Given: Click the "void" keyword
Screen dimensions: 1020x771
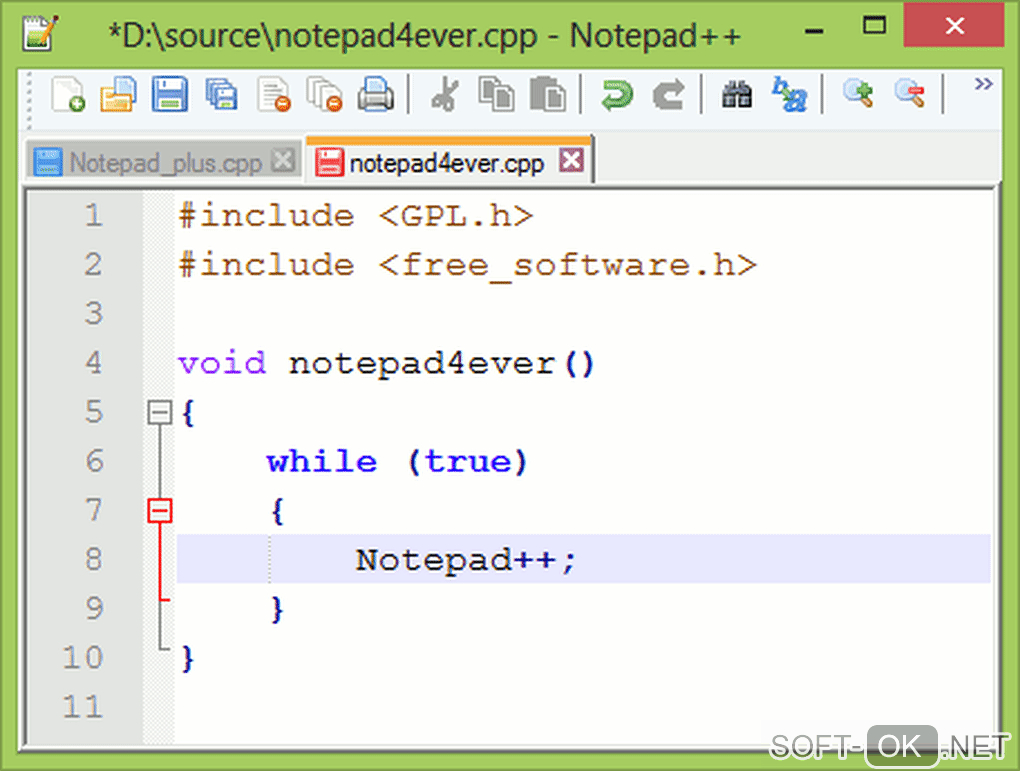Looking at the screenshot, I should 222,363.
